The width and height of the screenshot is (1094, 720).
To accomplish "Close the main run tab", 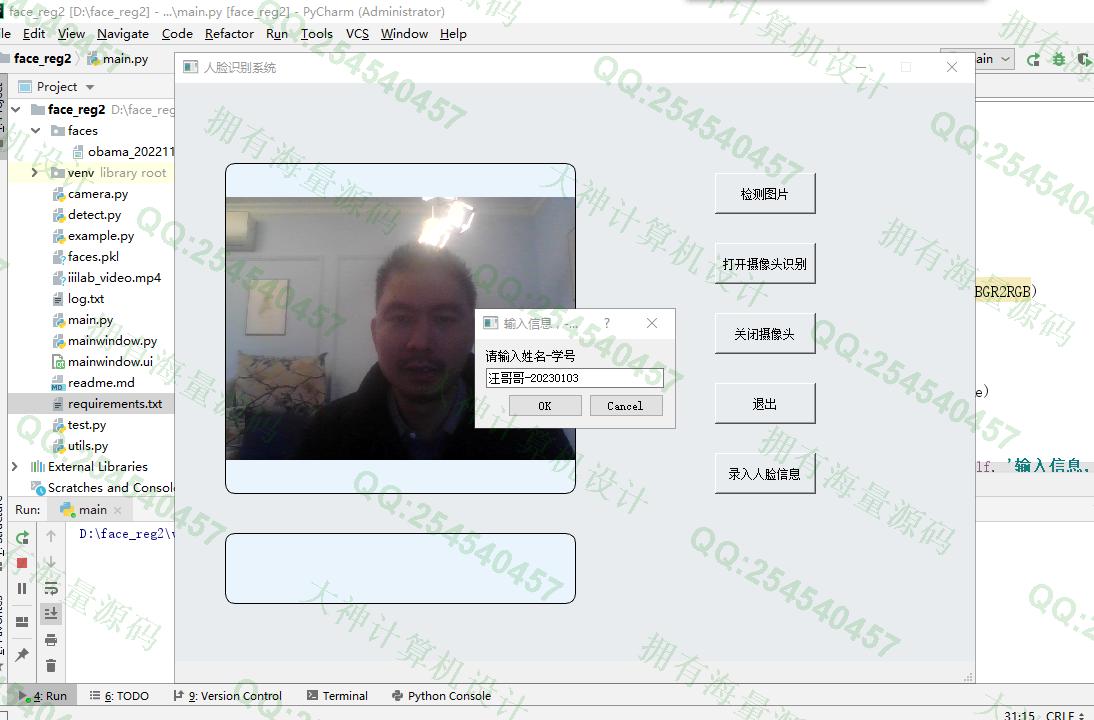I will point(117,510).
